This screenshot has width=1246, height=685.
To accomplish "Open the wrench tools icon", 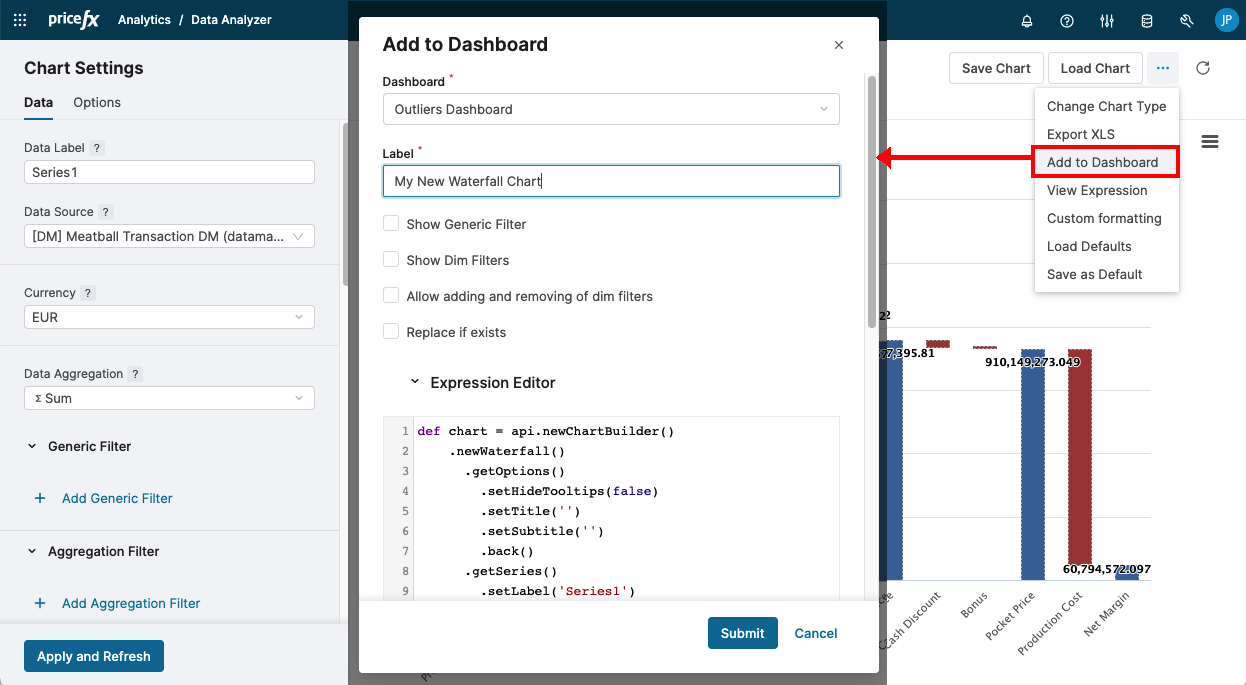I will (x=1187, y=20).
